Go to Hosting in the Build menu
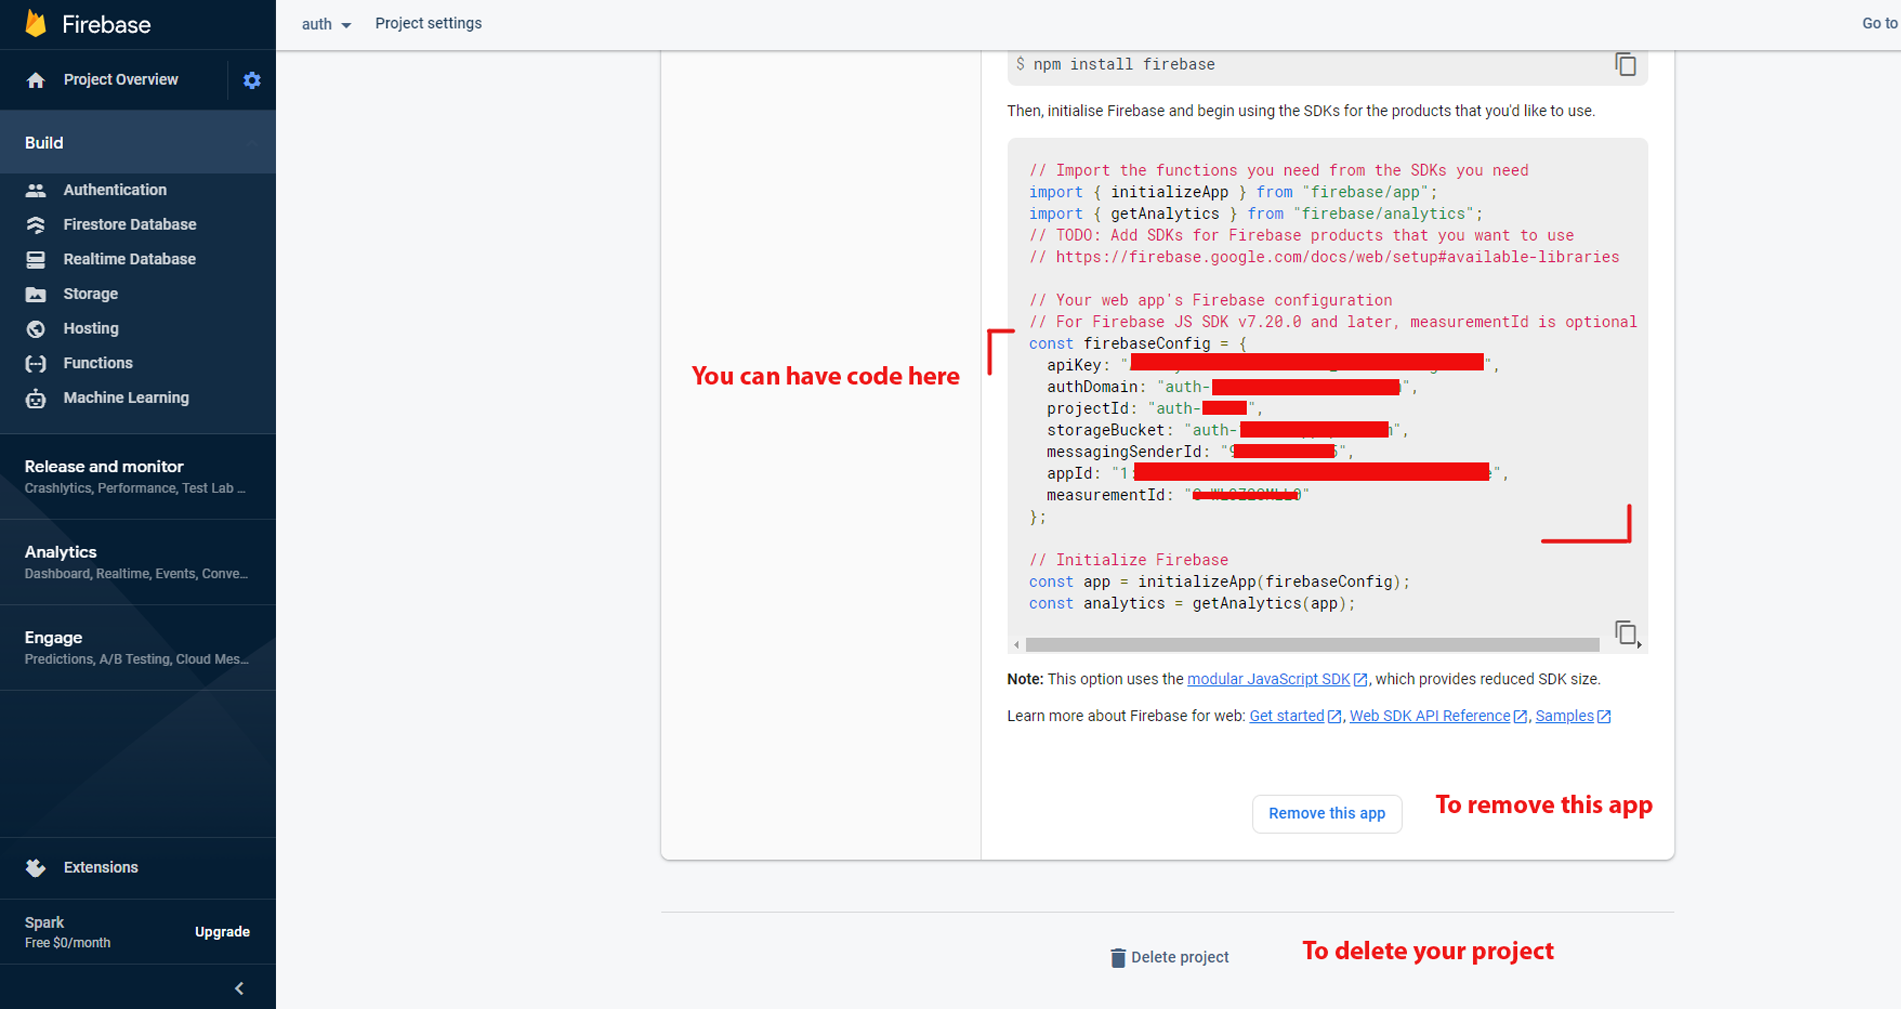The height and width of the screenshot is (1009, 1901). click(90, 329)
